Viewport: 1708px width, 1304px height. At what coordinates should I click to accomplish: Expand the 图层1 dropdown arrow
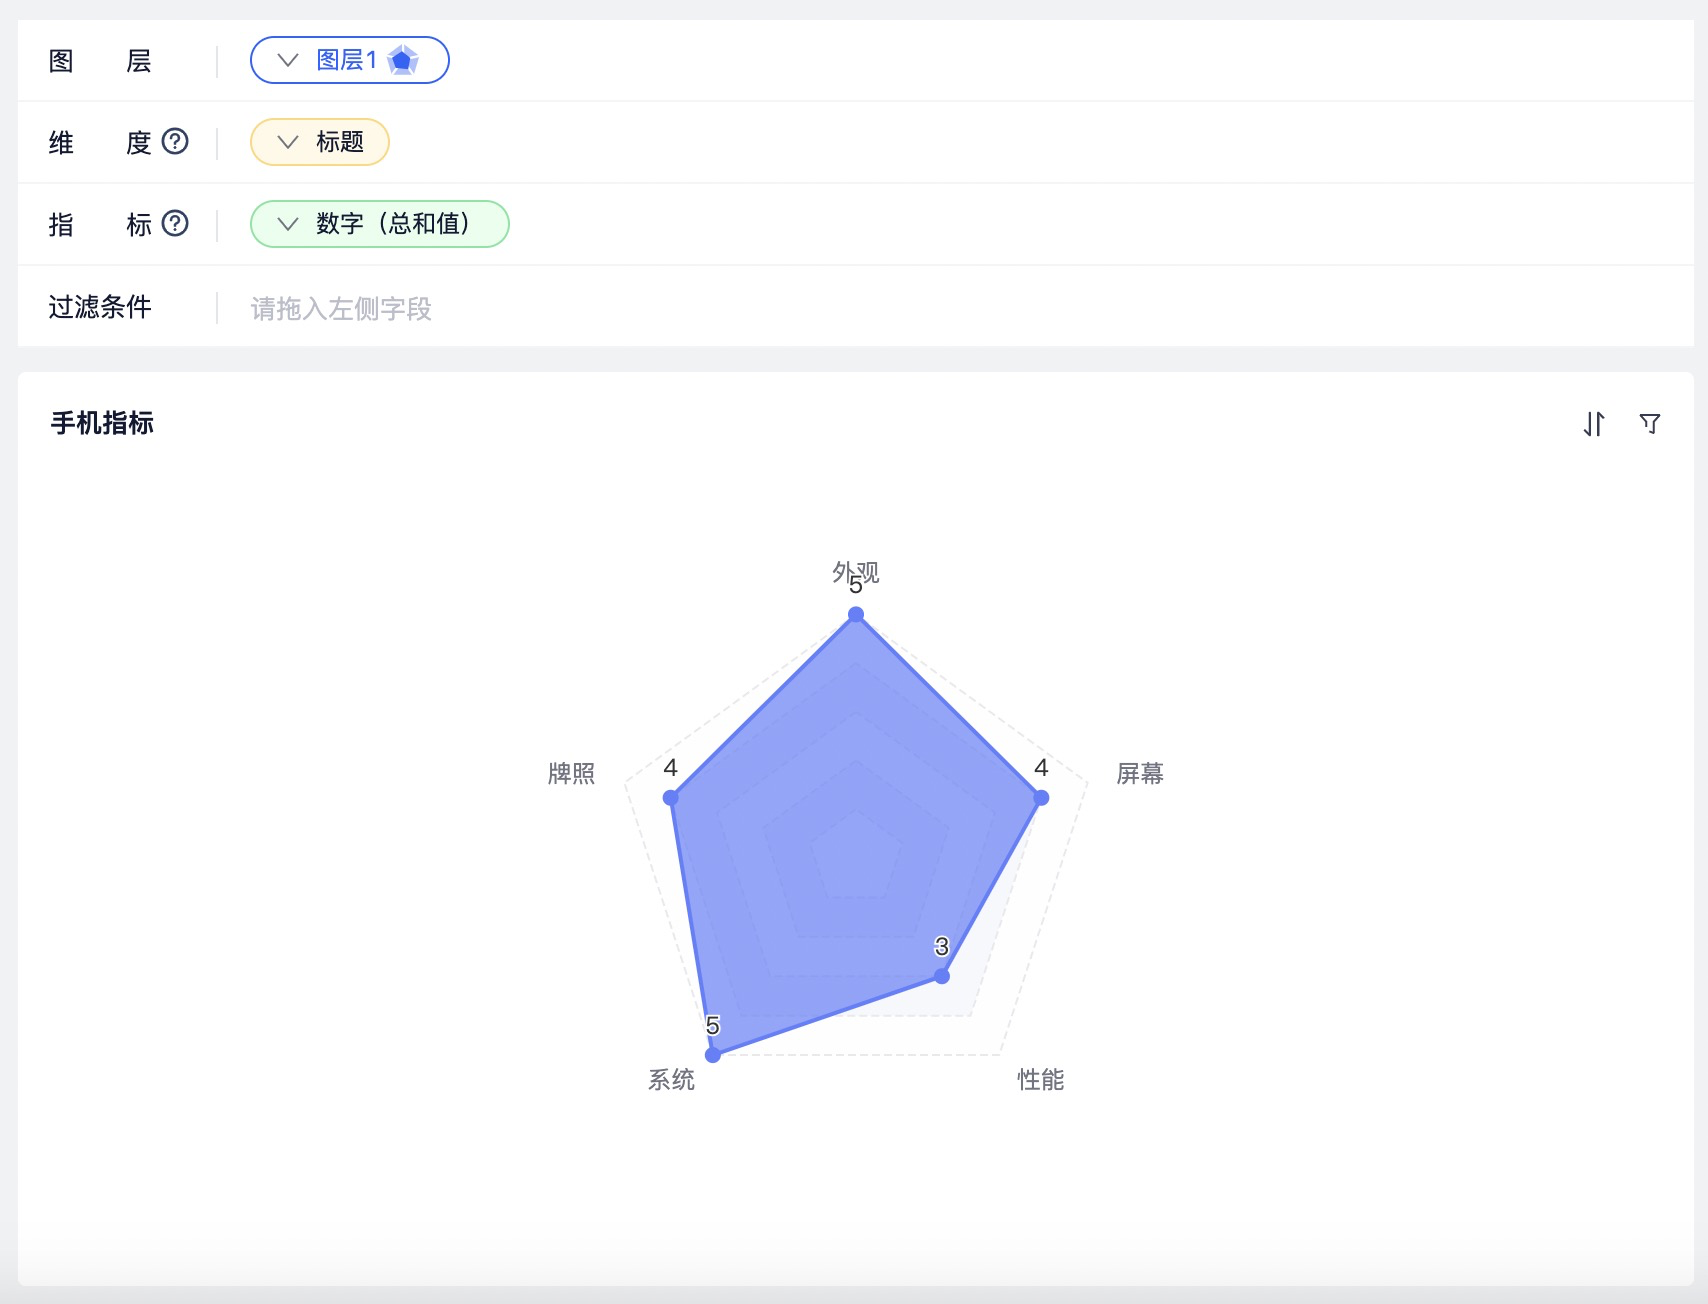288,60
